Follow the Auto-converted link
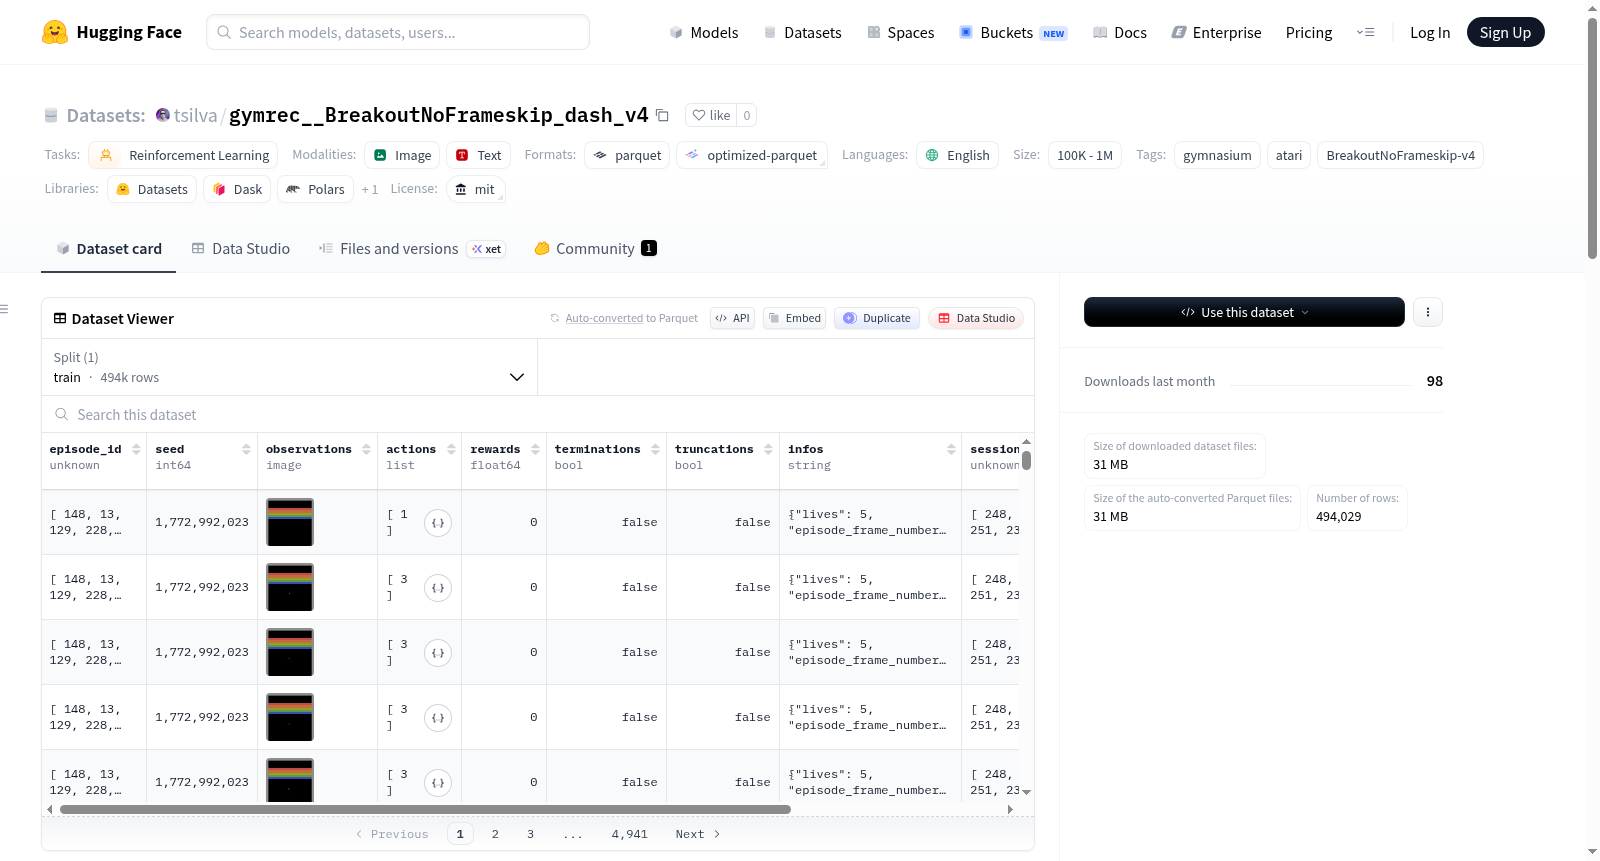Viewport: 1600px width, 861px height. coord(604,318)
